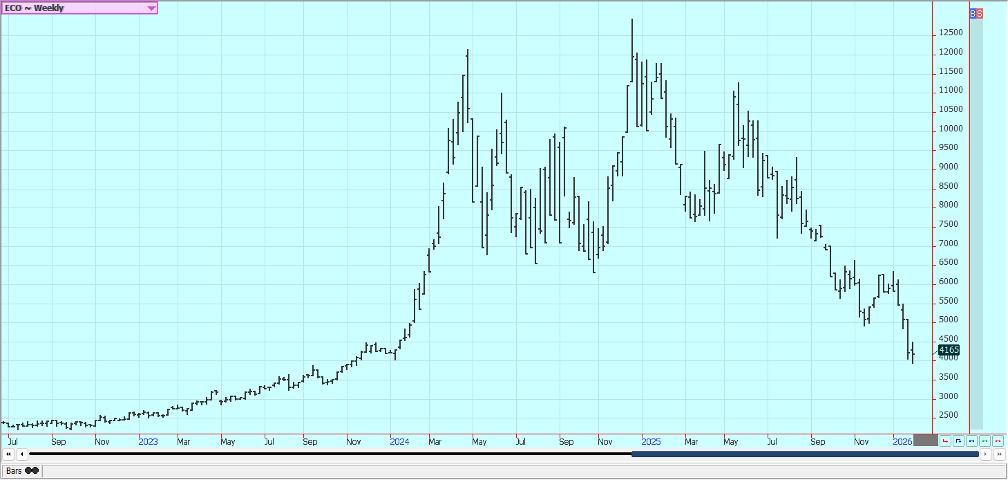Click the green dash icon in bottom toolbar
This screenshot has height=480, width=1008.
click(x=984, y=440)
